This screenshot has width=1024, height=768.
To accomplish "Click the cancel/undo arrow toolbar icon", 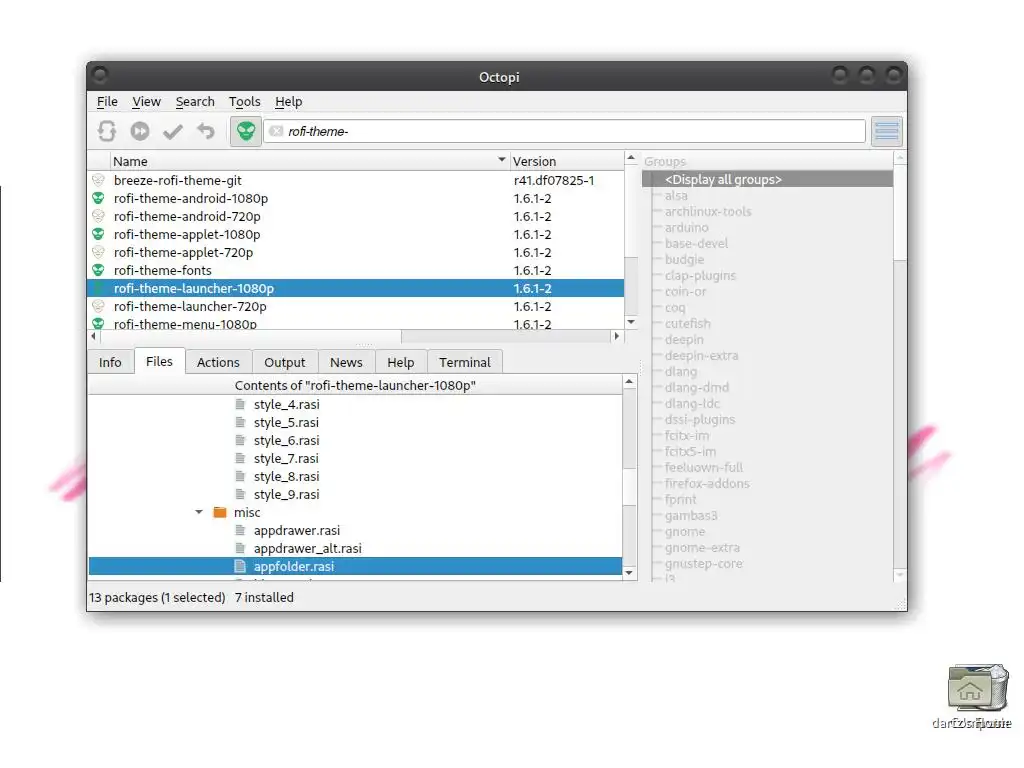I will (x=206, y=131).
